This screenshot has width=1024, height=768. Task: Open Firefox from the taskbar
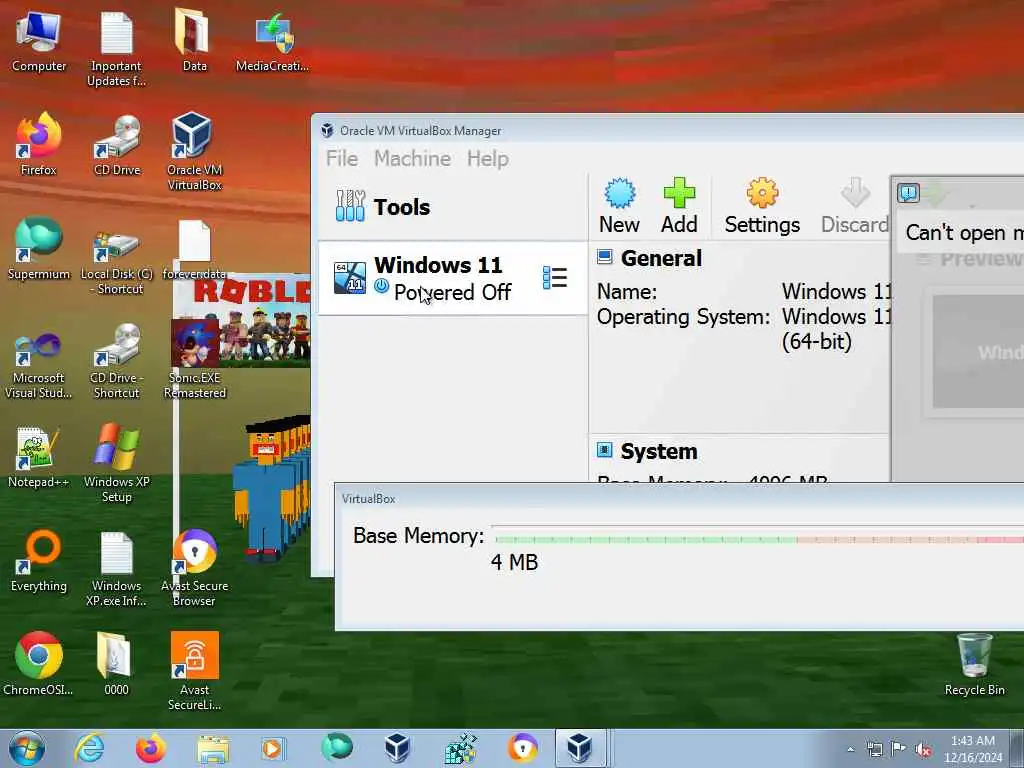[150, 748]
